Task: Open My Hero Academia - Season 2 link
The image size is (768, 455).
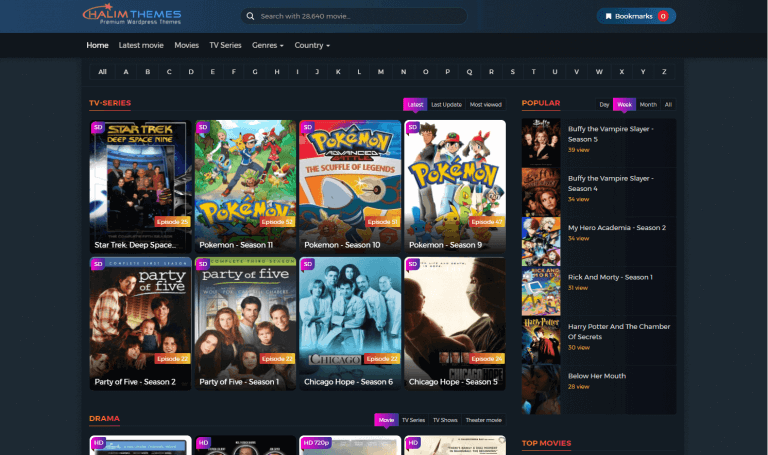Action: point(617,228)
